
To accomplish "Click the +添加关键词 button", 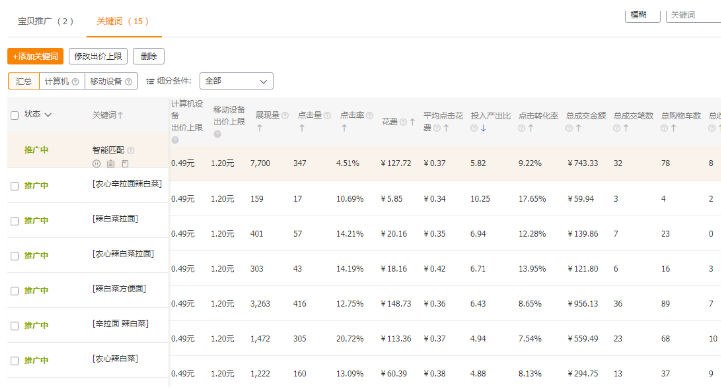I will [35, 56].
